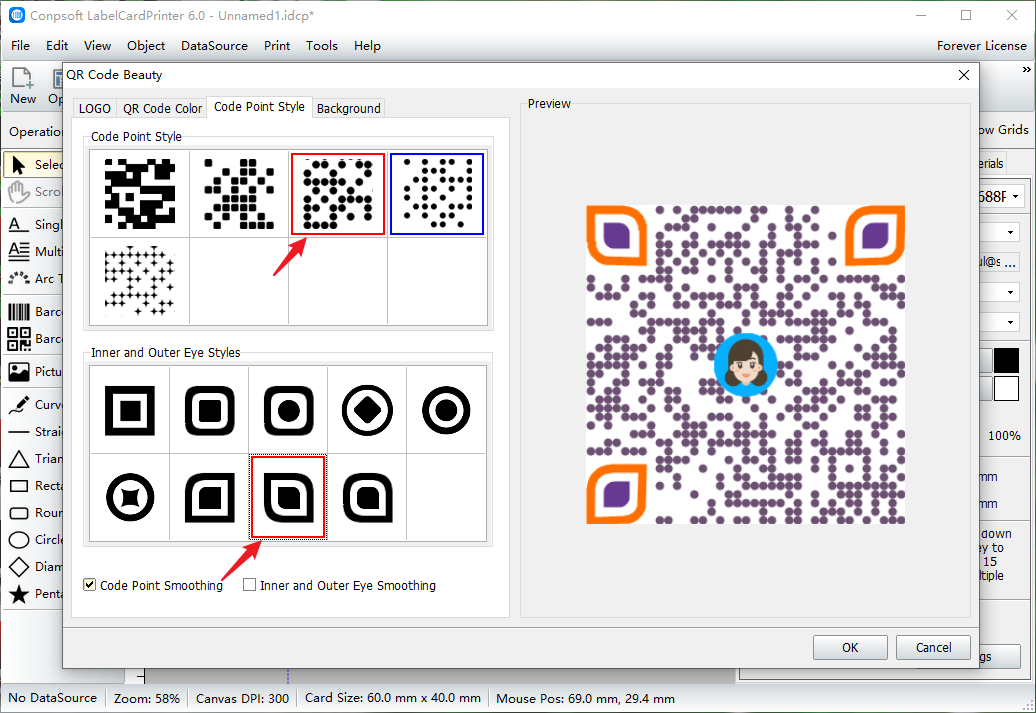
Task: Choose the plain square eye style
Action: (x=130, y=410)
